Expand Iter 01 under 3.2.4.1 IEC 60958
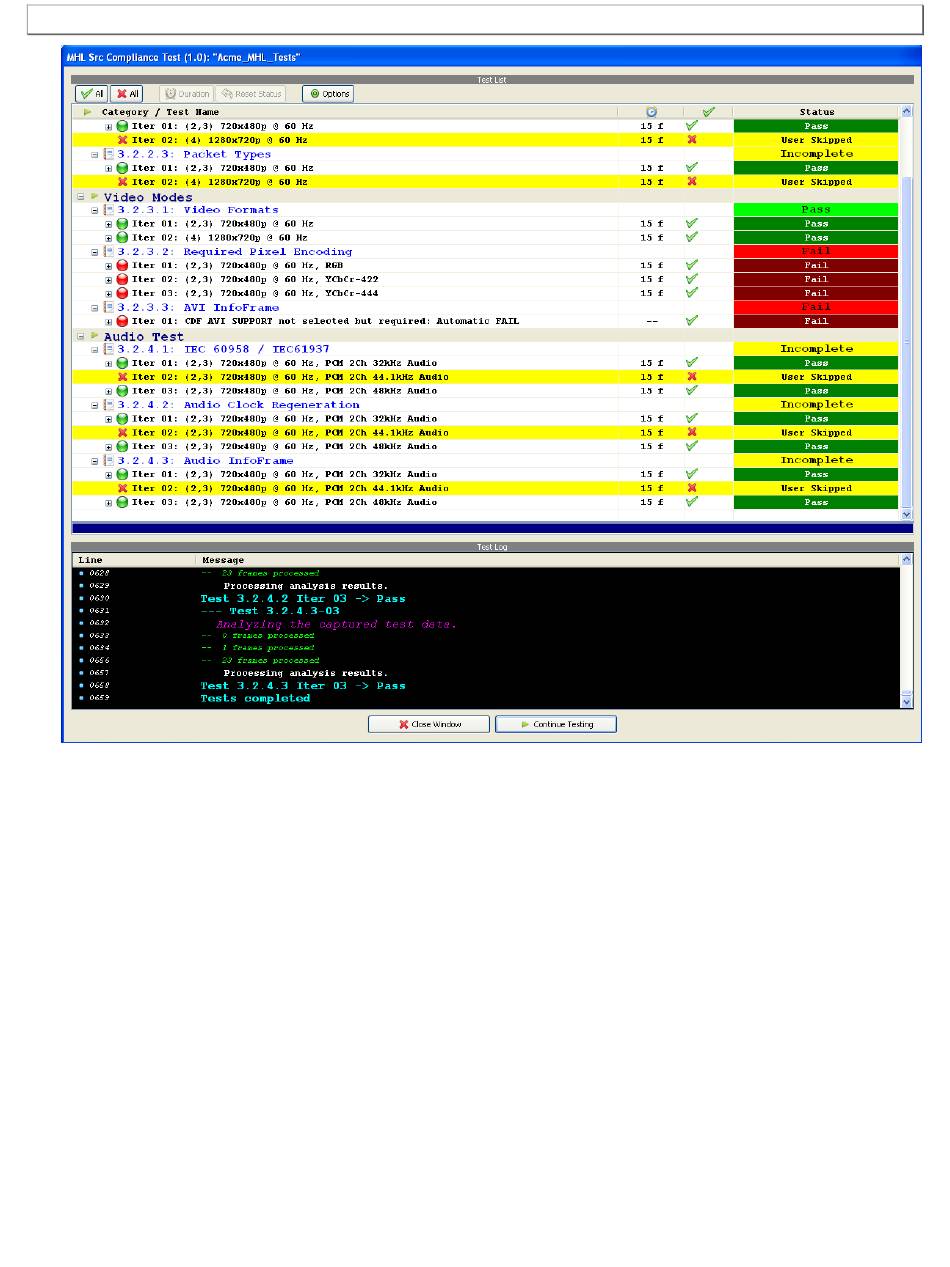 tap(109, 363)
